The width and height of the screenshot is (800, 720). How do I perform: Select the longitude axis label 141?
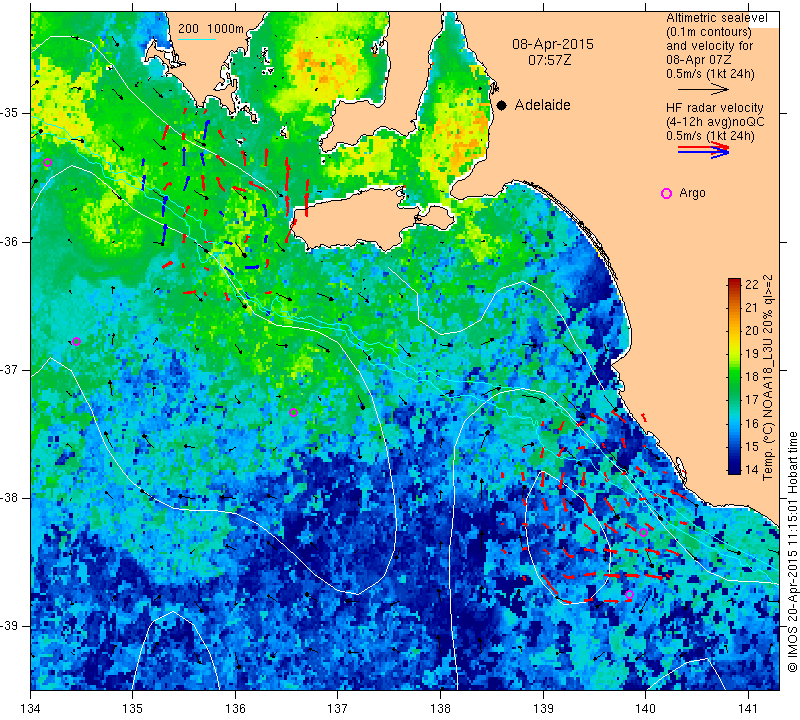[748, 709]
